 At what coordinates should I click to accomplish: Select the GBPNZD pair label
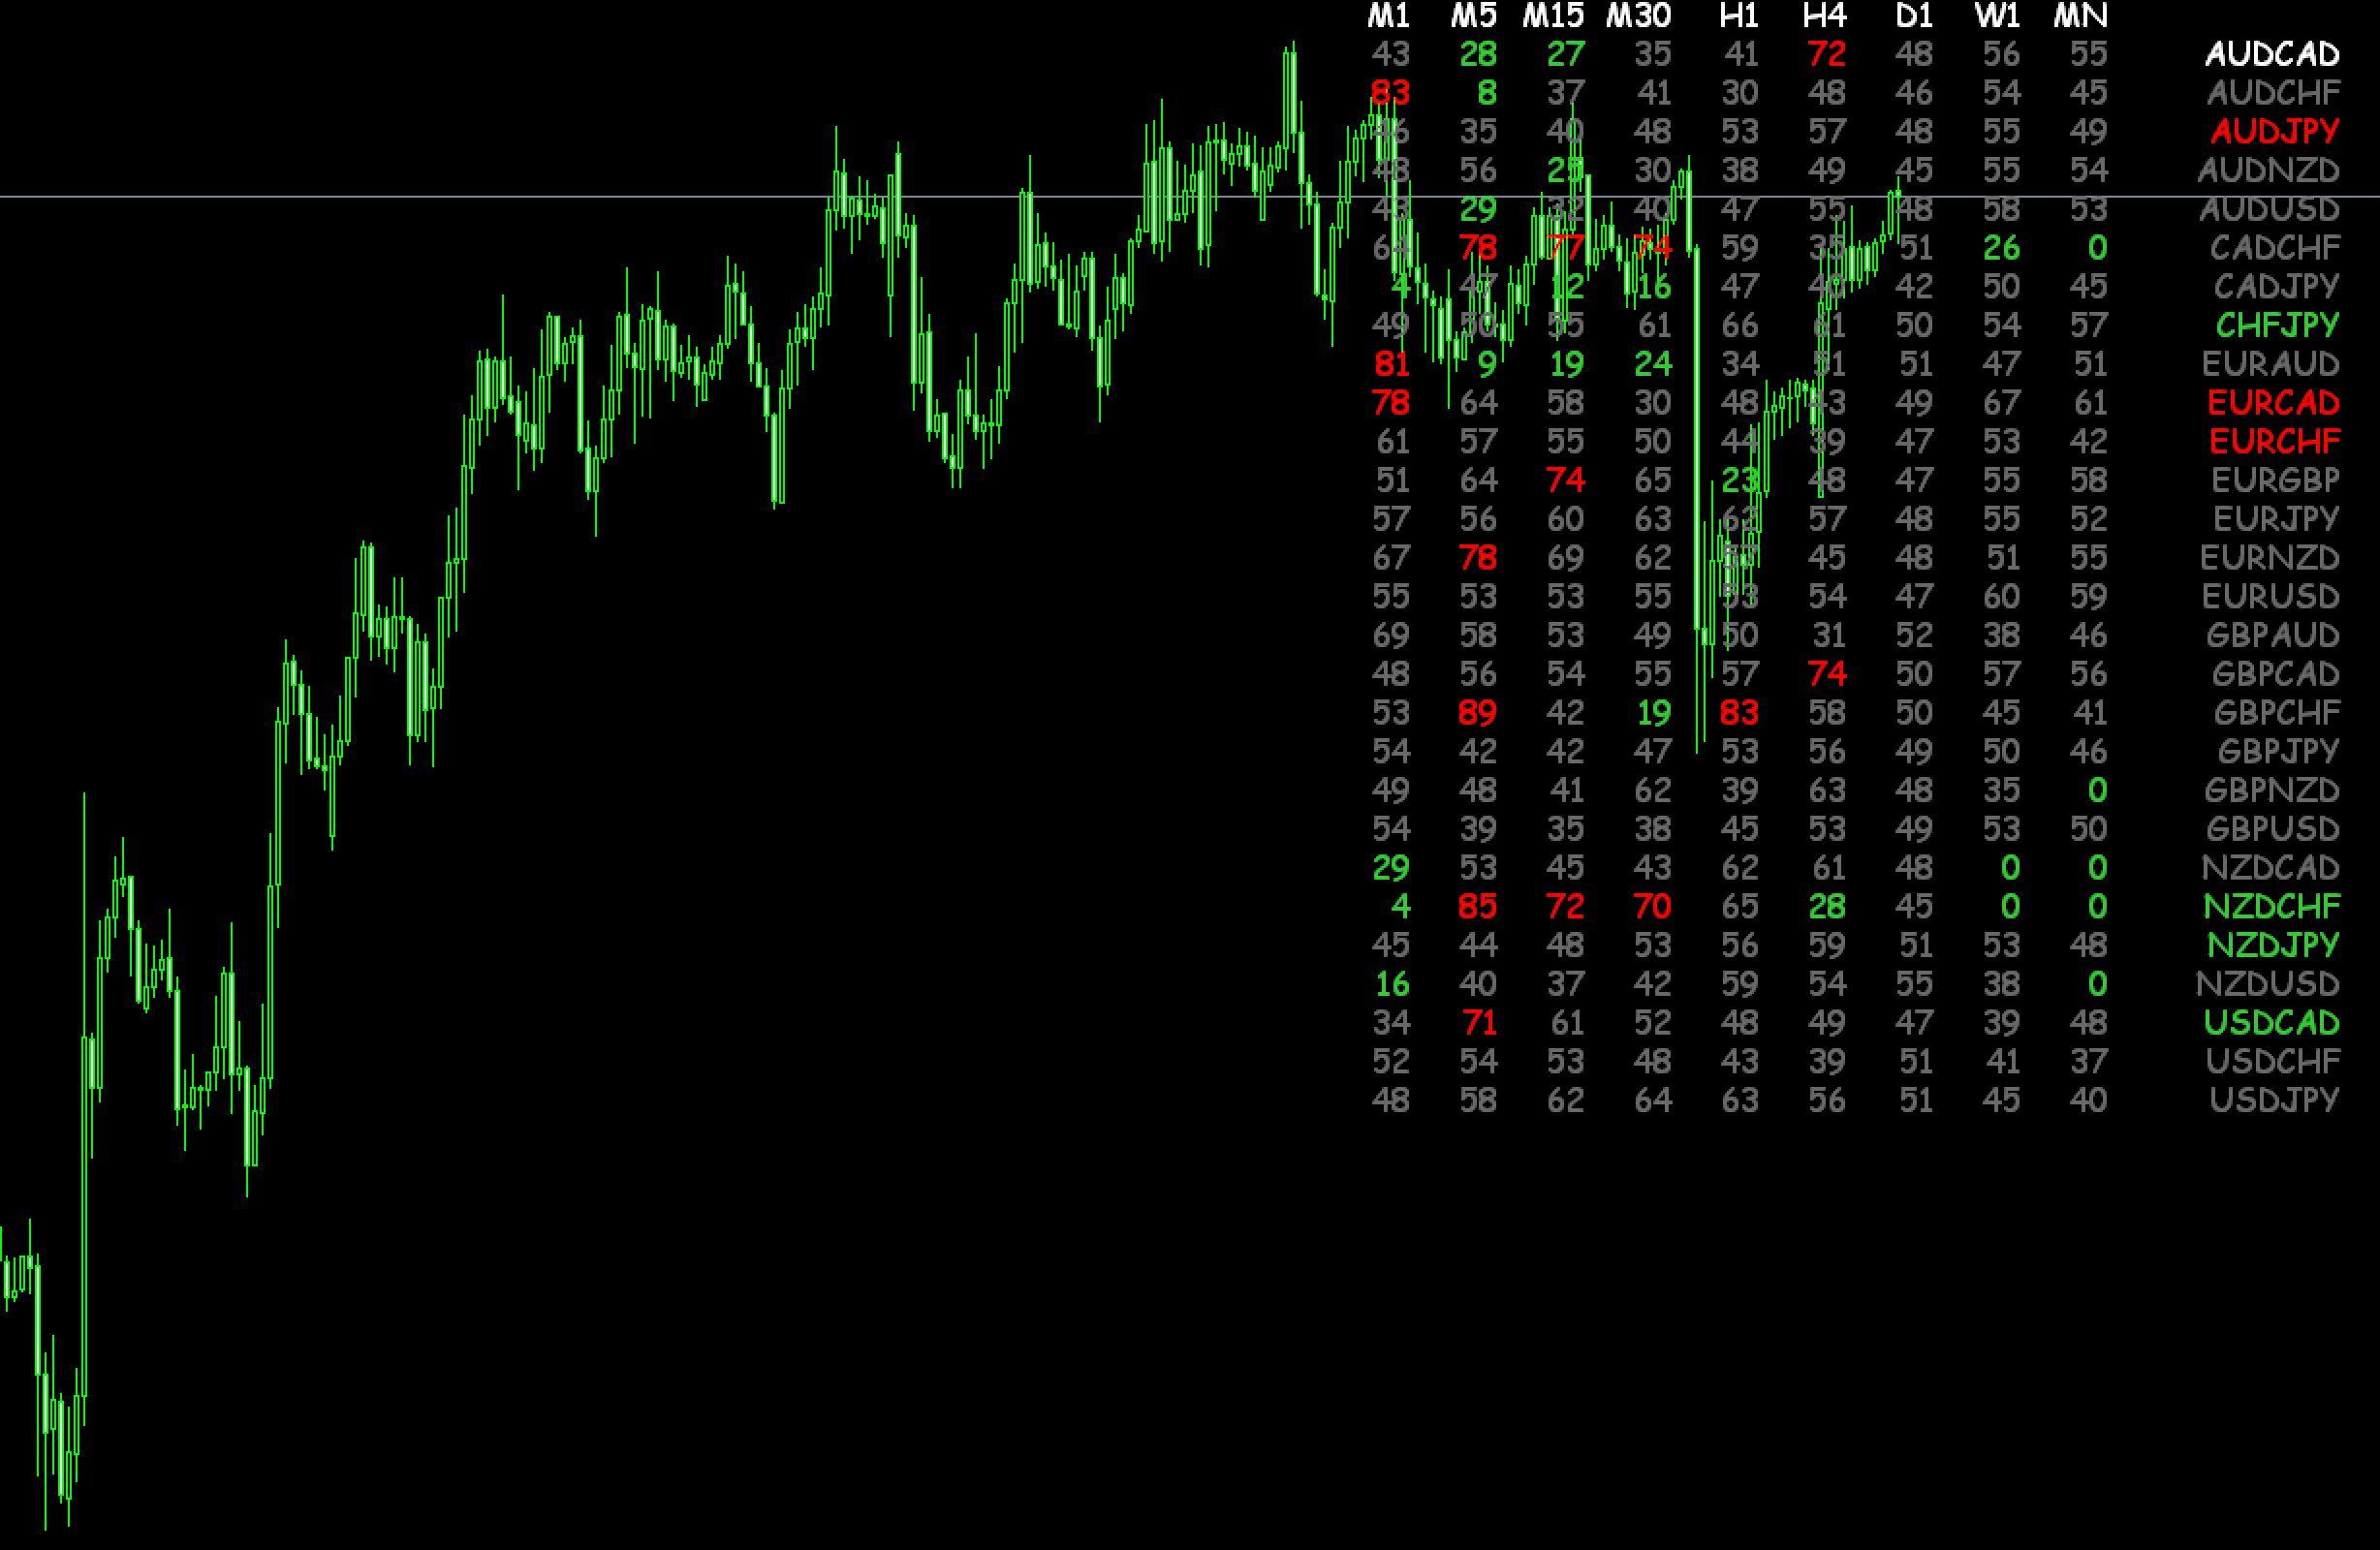(x=2271, y=790)
